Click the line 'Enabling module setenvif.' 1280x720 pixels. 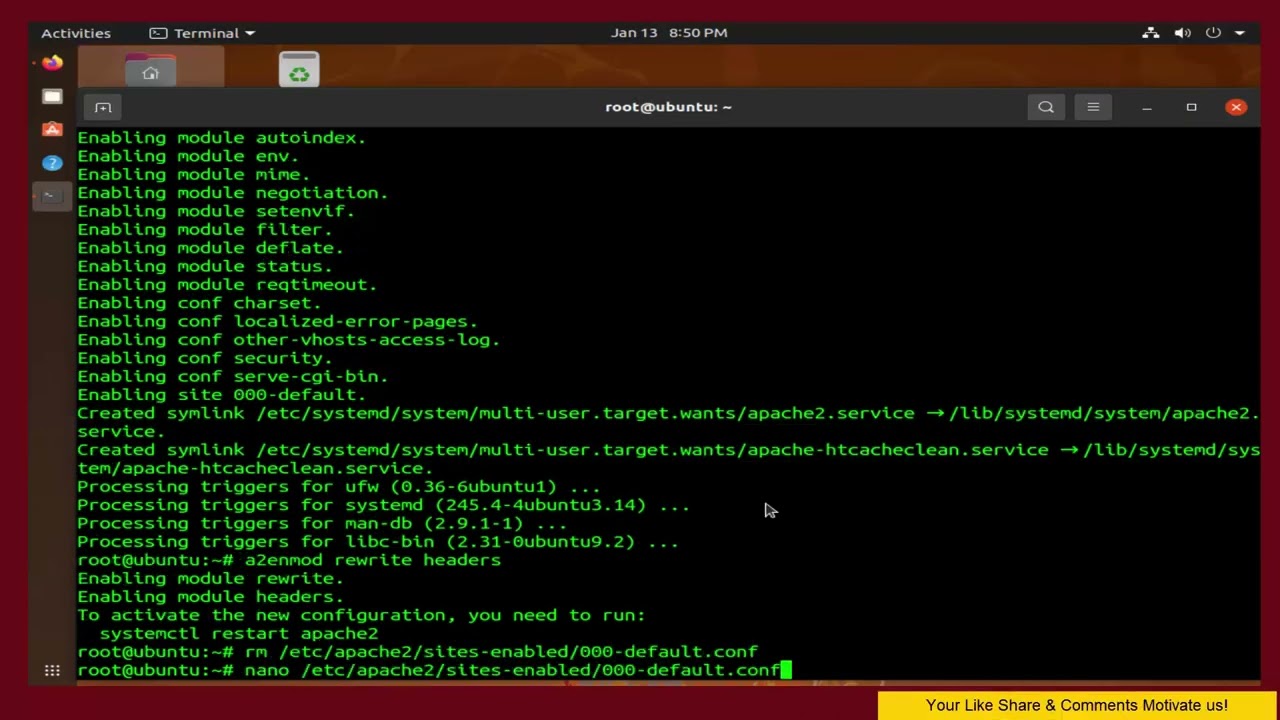(x=216, y=211)
